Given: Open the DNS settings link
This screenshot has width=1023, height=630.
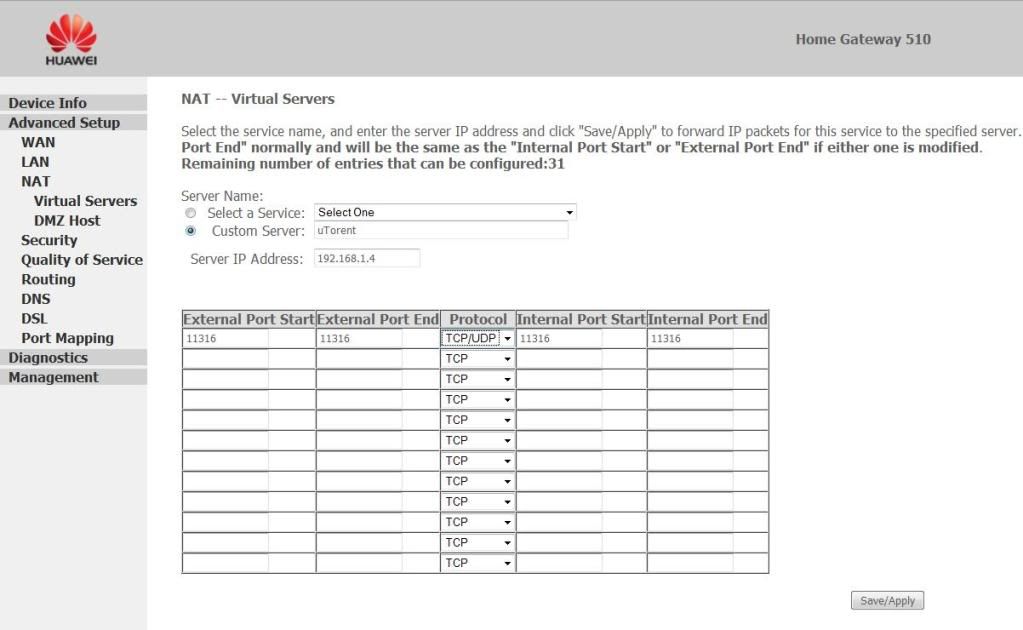Looking at the screenshot, I should tap(35, 299).
